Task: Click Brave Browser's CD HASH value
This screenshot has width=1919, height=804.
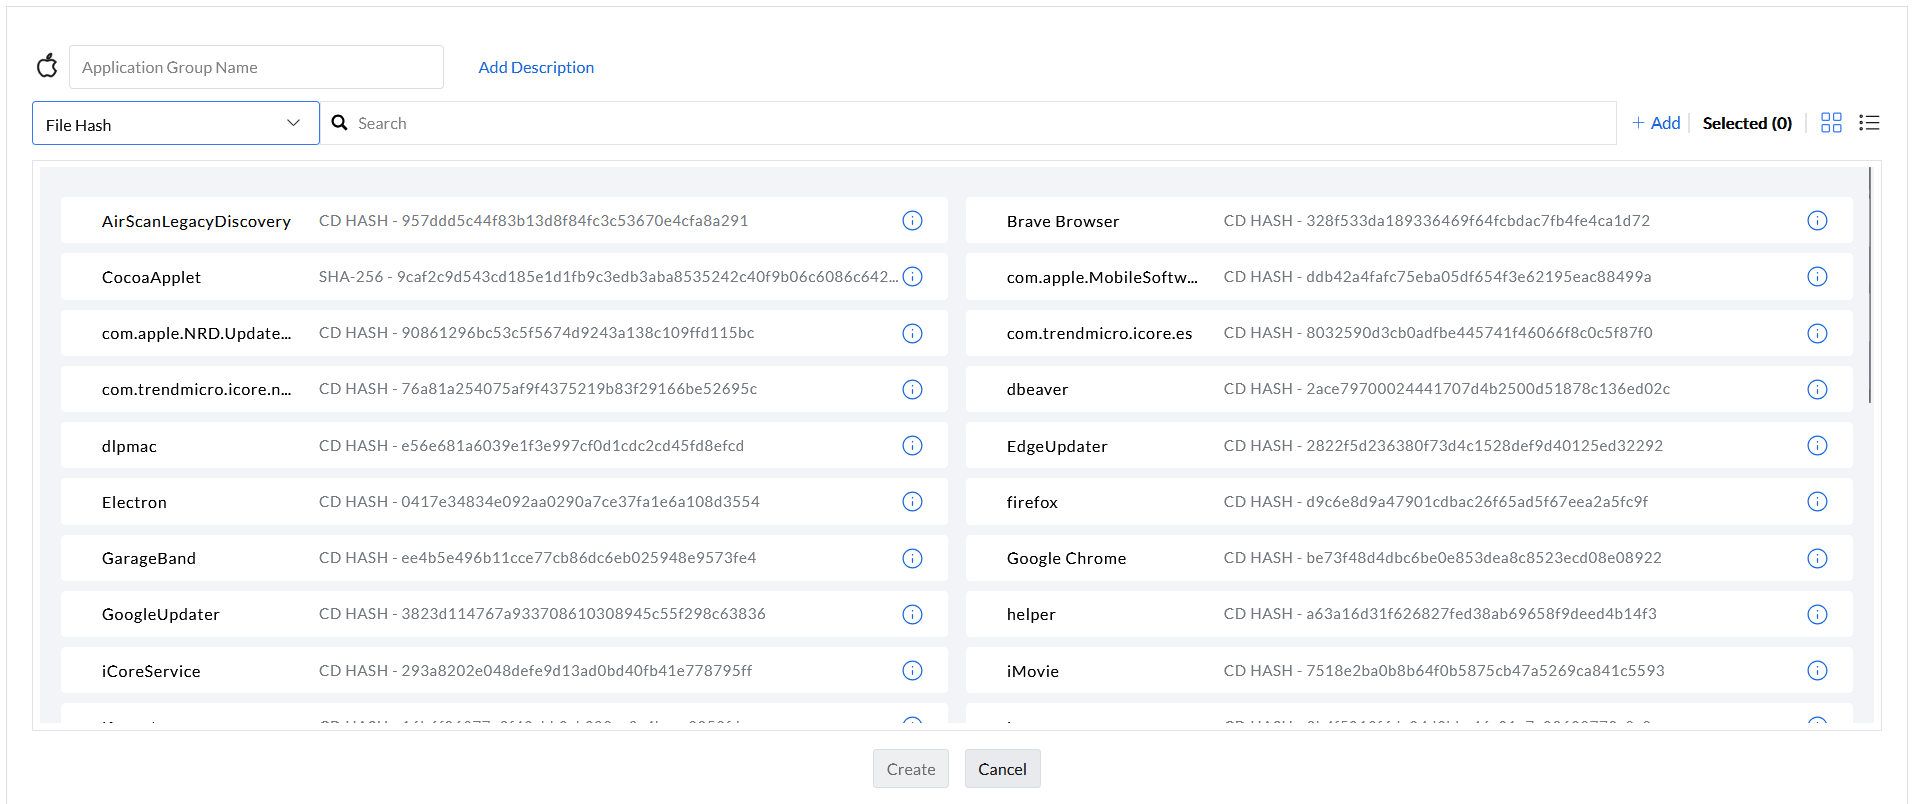Action: 1437,221
